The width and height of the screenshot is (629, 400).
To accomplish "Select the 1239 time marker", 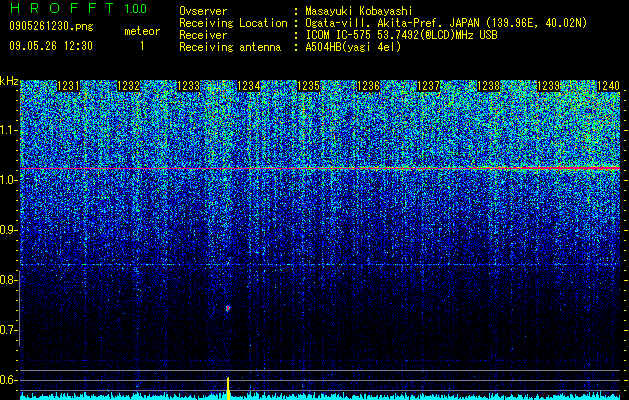I will pyautogui.click(x=548, y=86).
